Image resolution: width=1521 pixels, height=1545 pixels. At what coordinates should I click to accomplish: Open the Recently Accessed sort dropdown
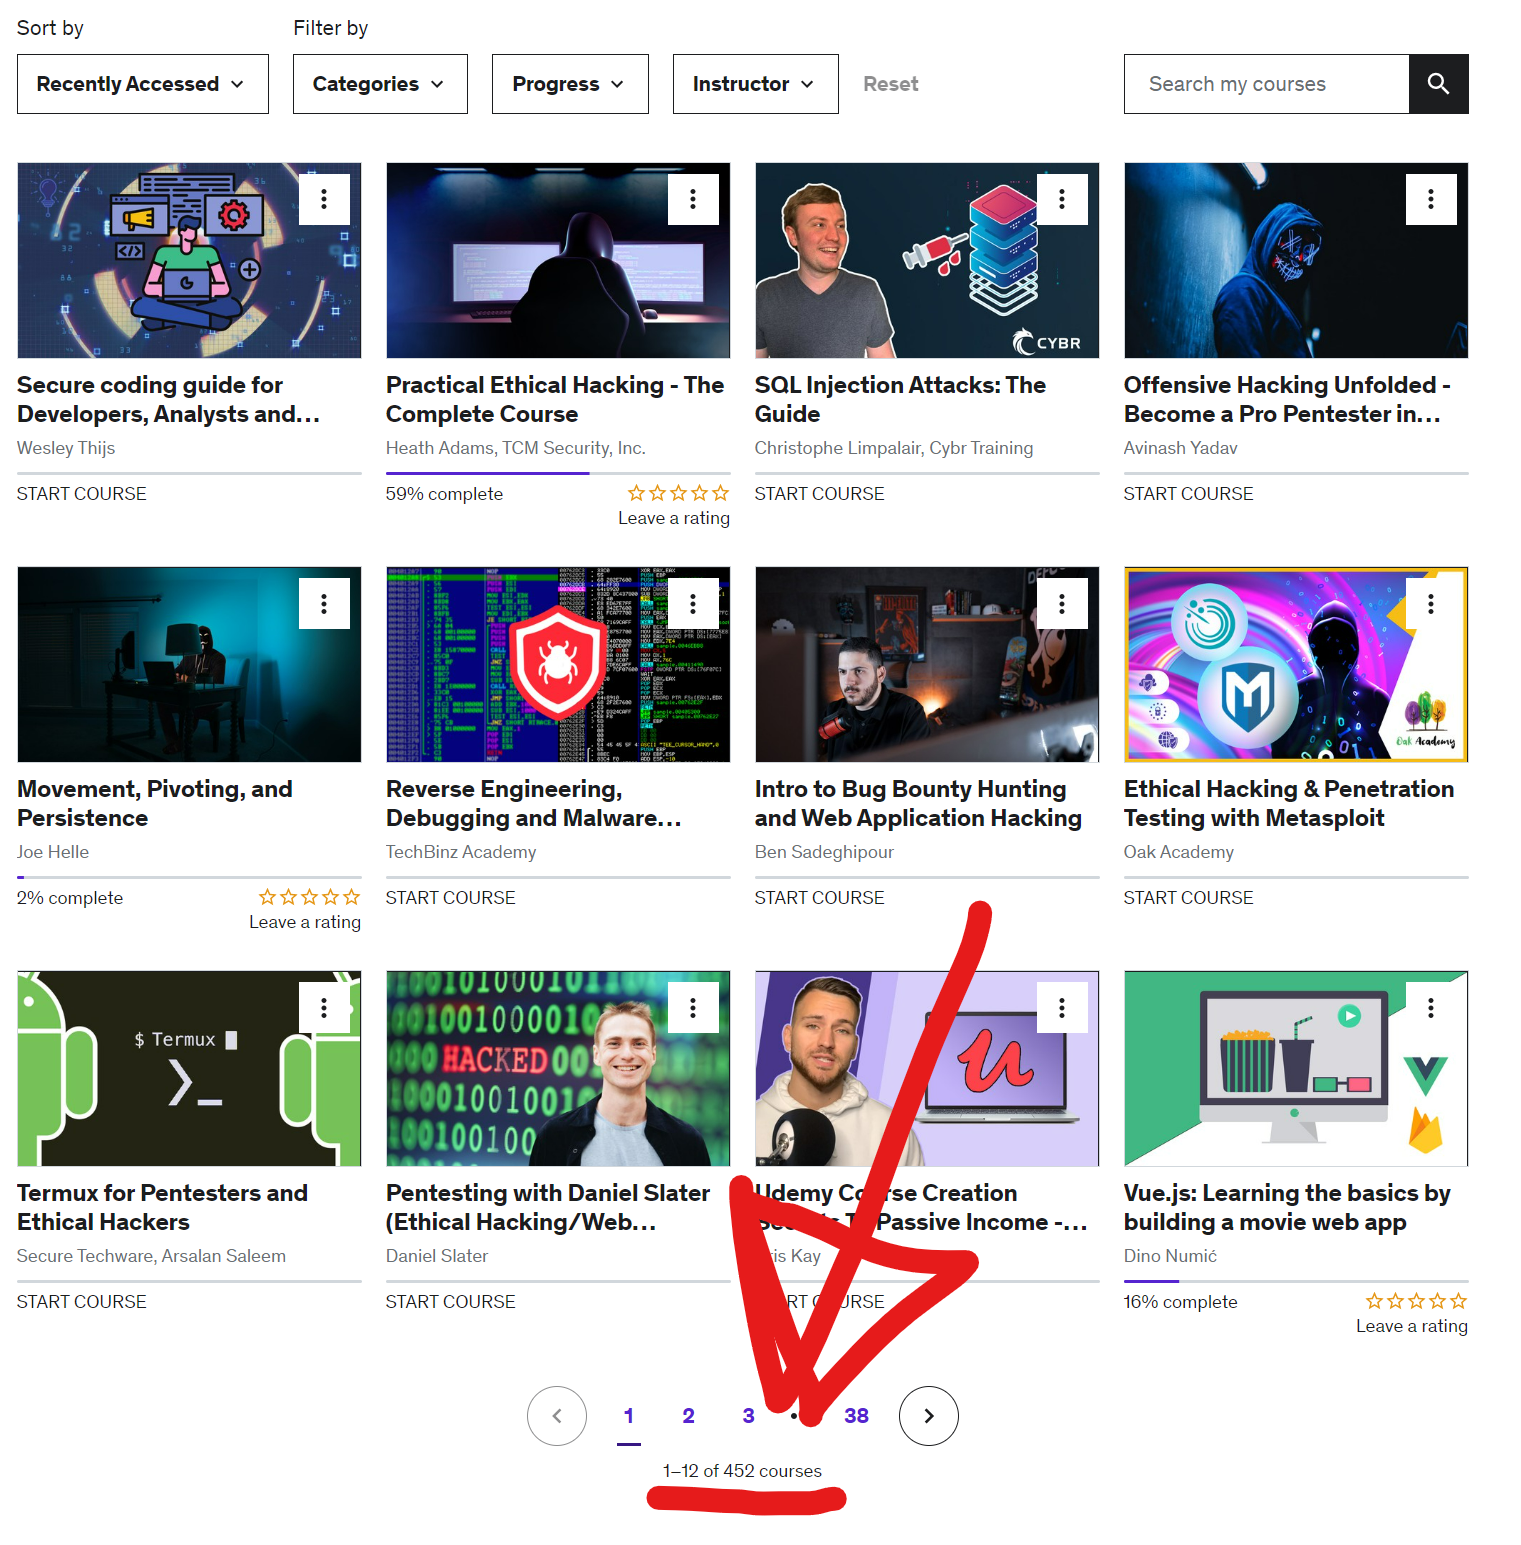coord(142,84)
